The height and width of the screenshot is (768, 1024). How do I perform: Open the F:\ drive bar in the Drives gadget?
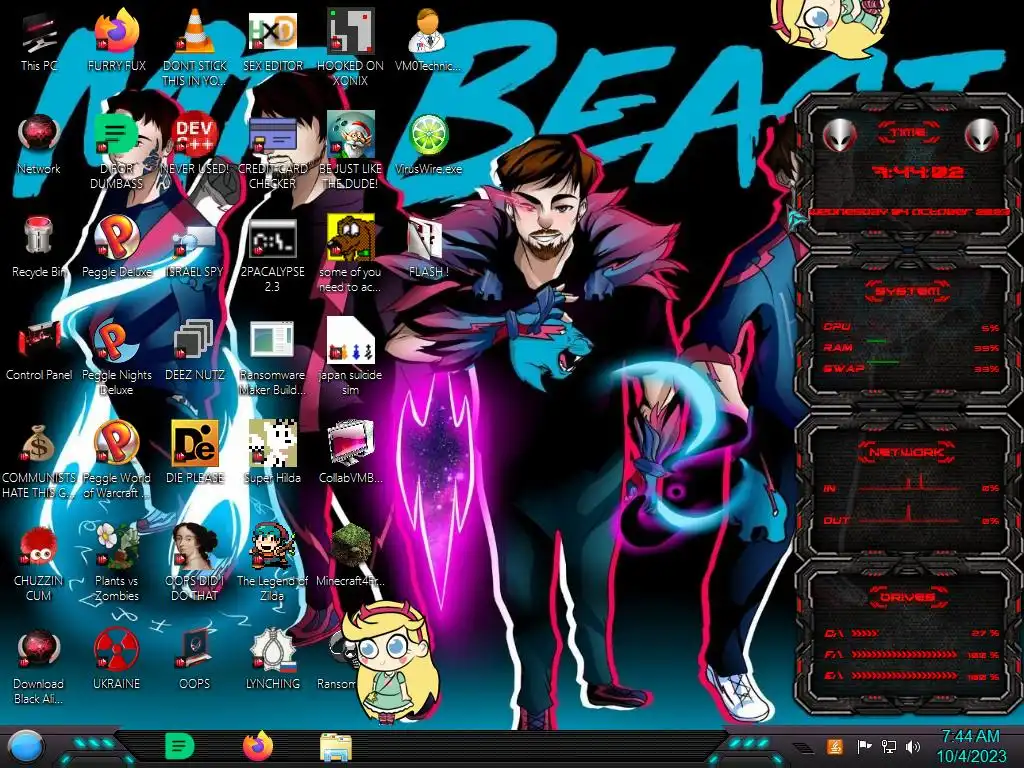pyautogui.click(x=911, y=654)
